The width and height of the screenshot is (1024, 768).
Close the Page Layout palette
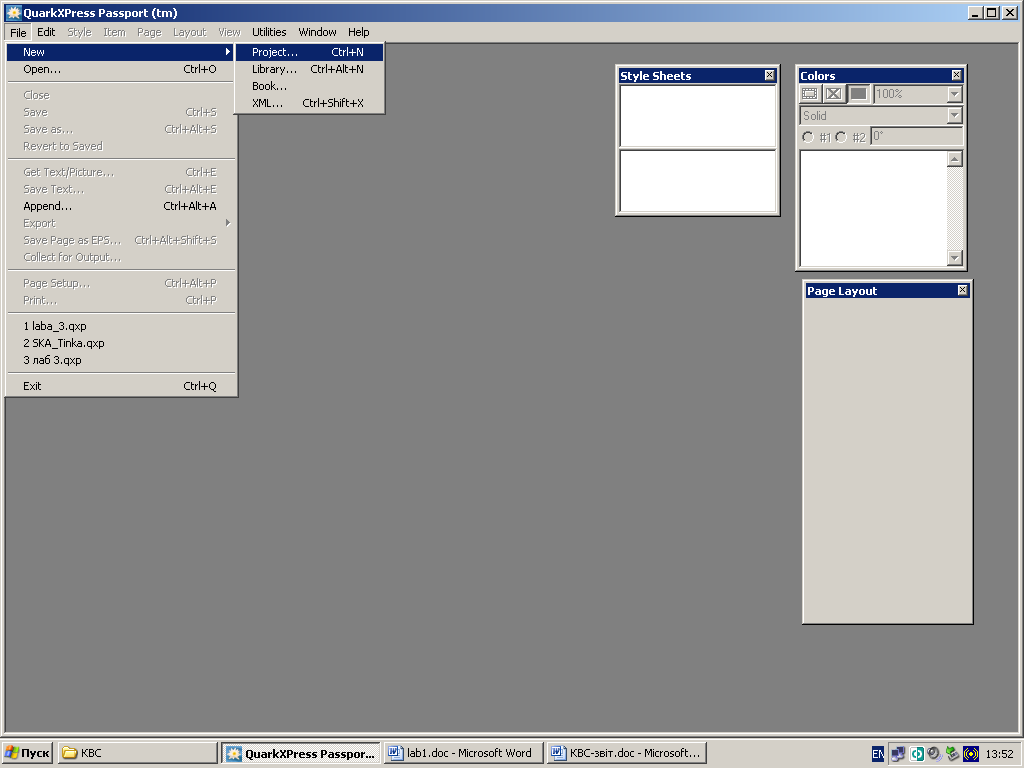(962, 290)
